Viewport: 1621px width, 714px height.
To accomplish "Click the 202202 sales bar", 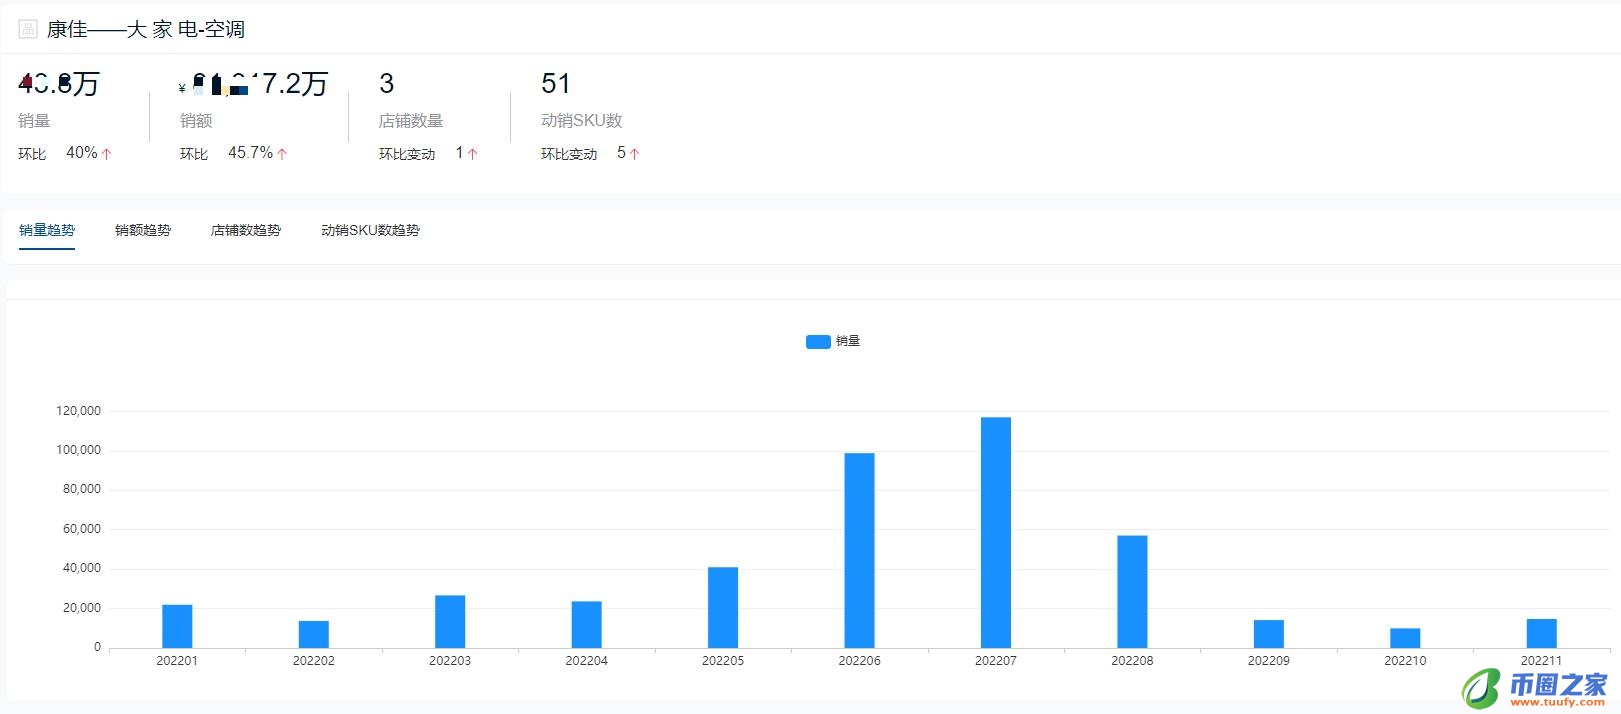I will click(x=313, y=634).
